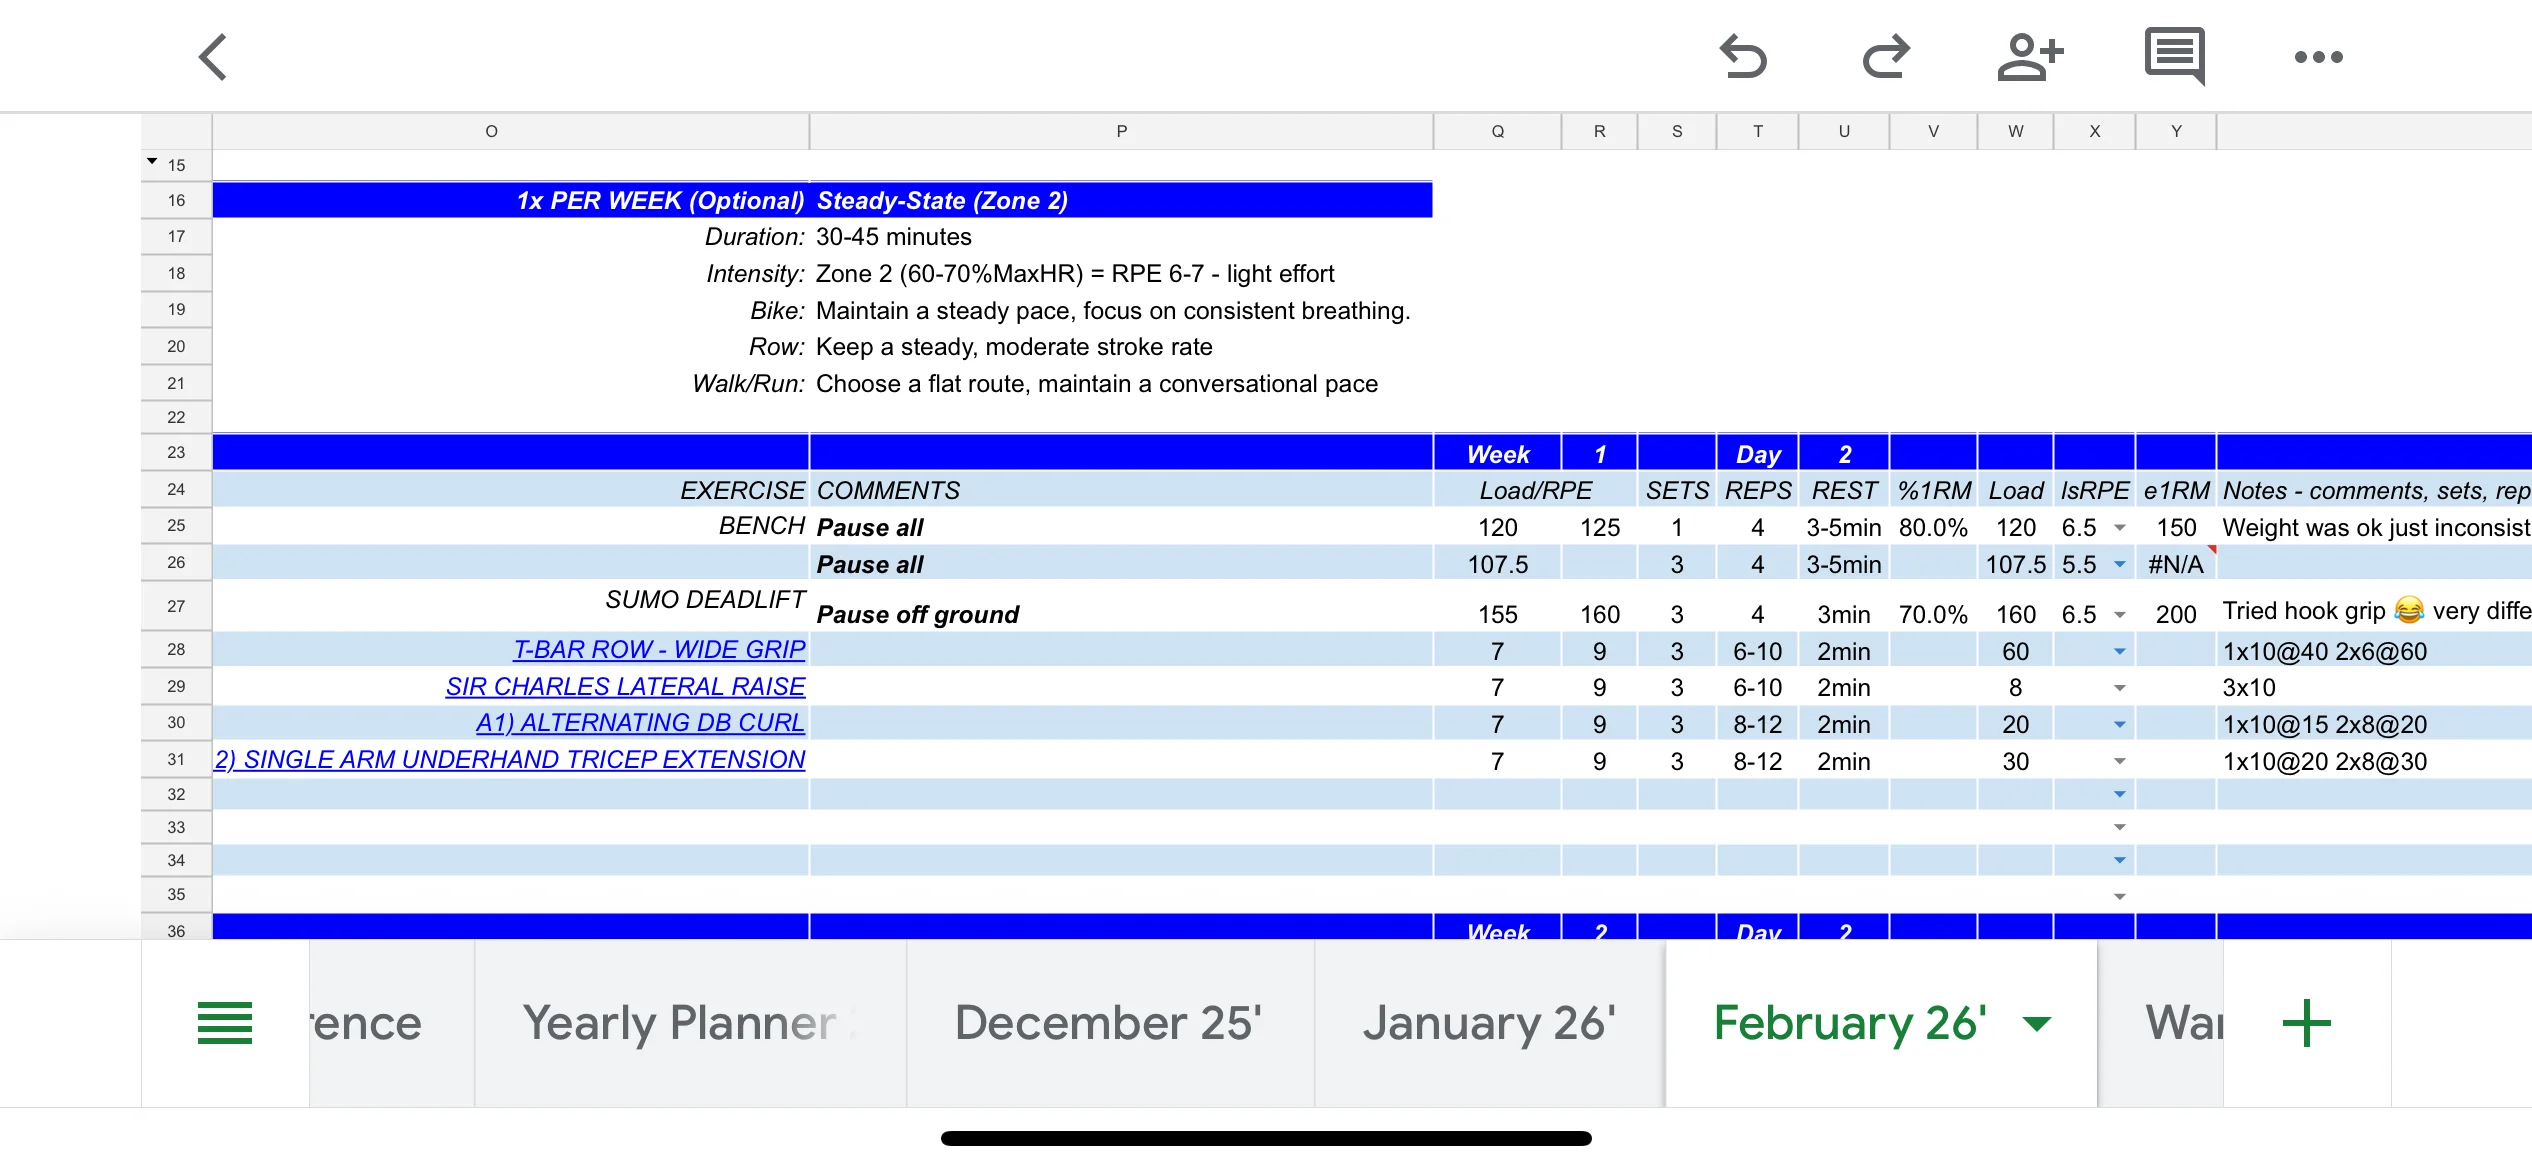Switch to the December 25' sheet tab
The image size is (2532, 1170).
click(x=1109, y=1023)
